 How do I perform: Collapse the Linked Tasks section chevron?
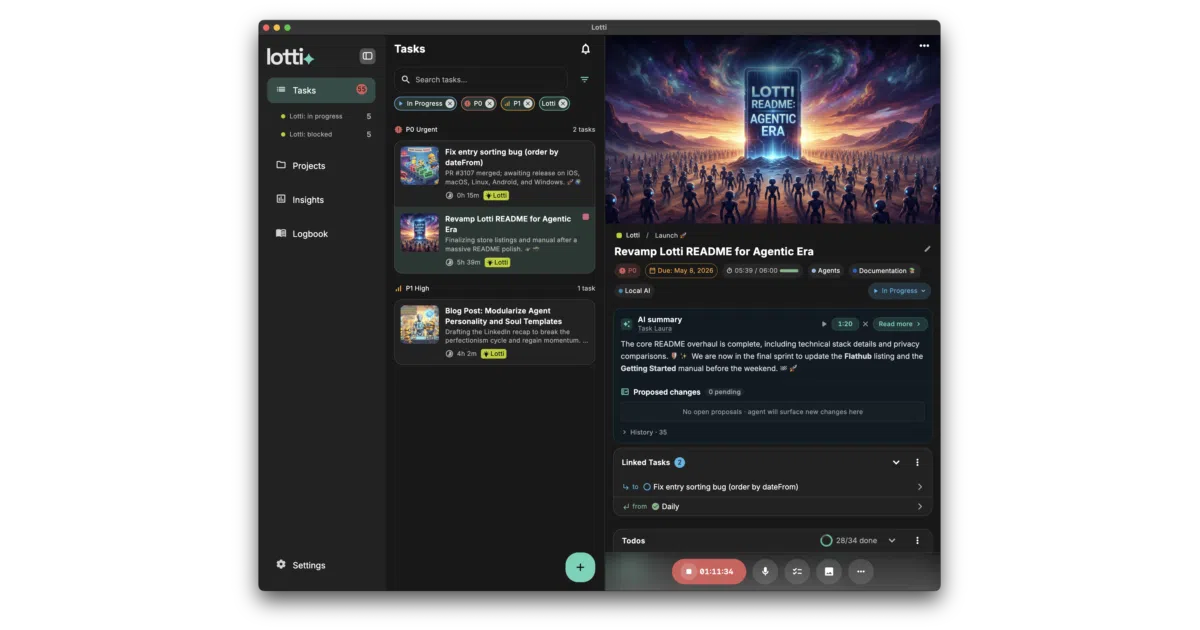[896, 462]
